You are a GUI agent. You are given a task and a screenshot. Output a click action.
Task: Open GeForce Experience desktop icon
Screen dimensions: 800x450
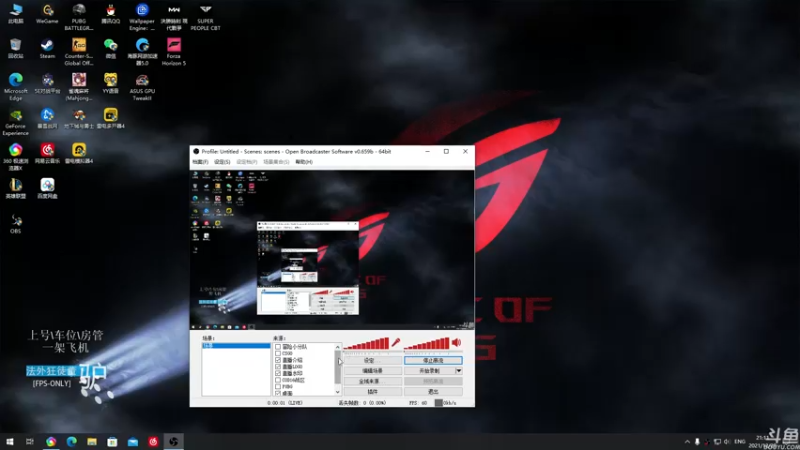tap(15, 122)
